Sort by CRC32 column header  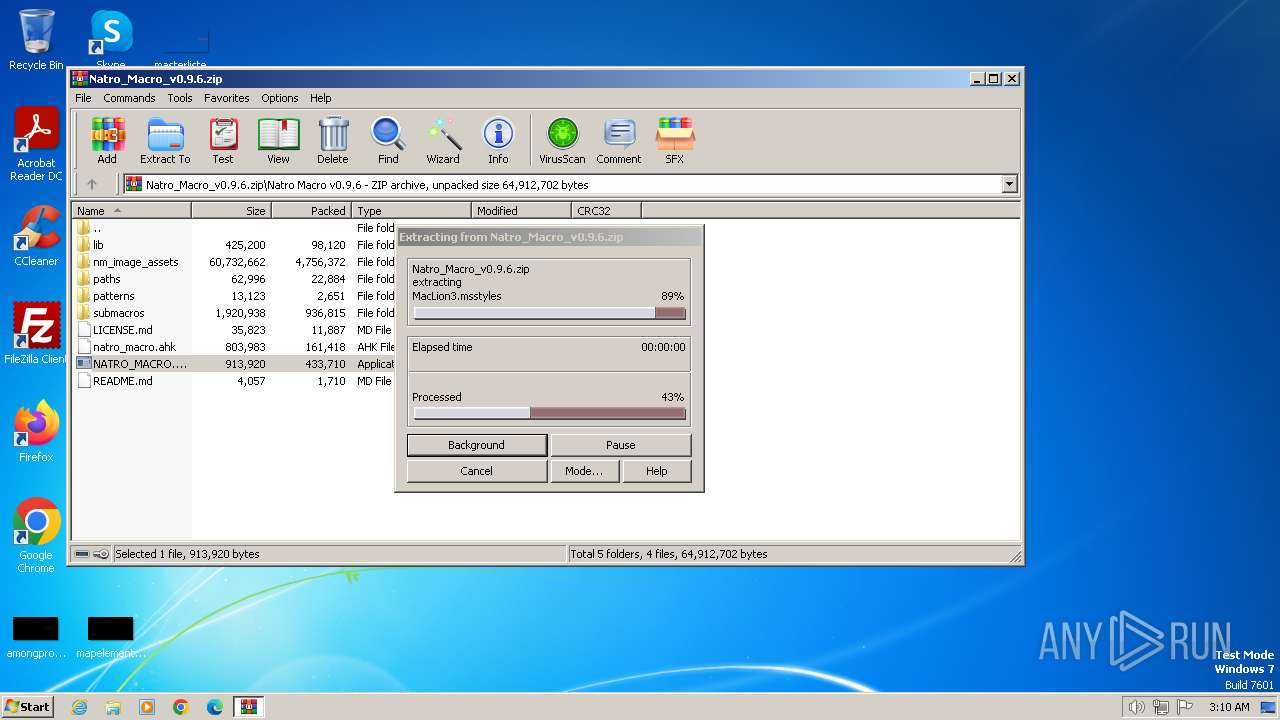606,211
